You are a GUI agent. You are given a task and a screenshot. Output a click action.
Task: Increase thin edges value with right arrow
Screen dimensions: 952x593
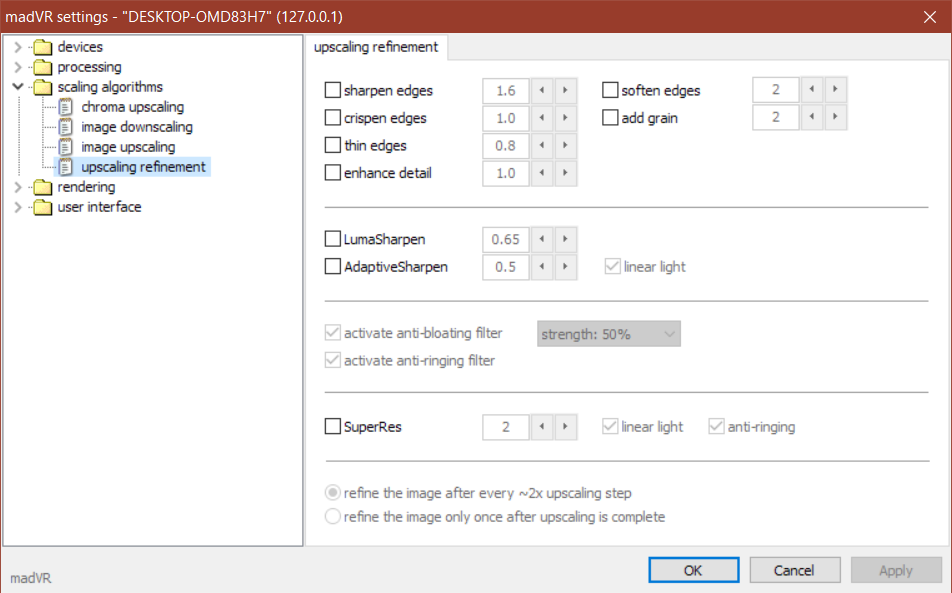[565, 146]
